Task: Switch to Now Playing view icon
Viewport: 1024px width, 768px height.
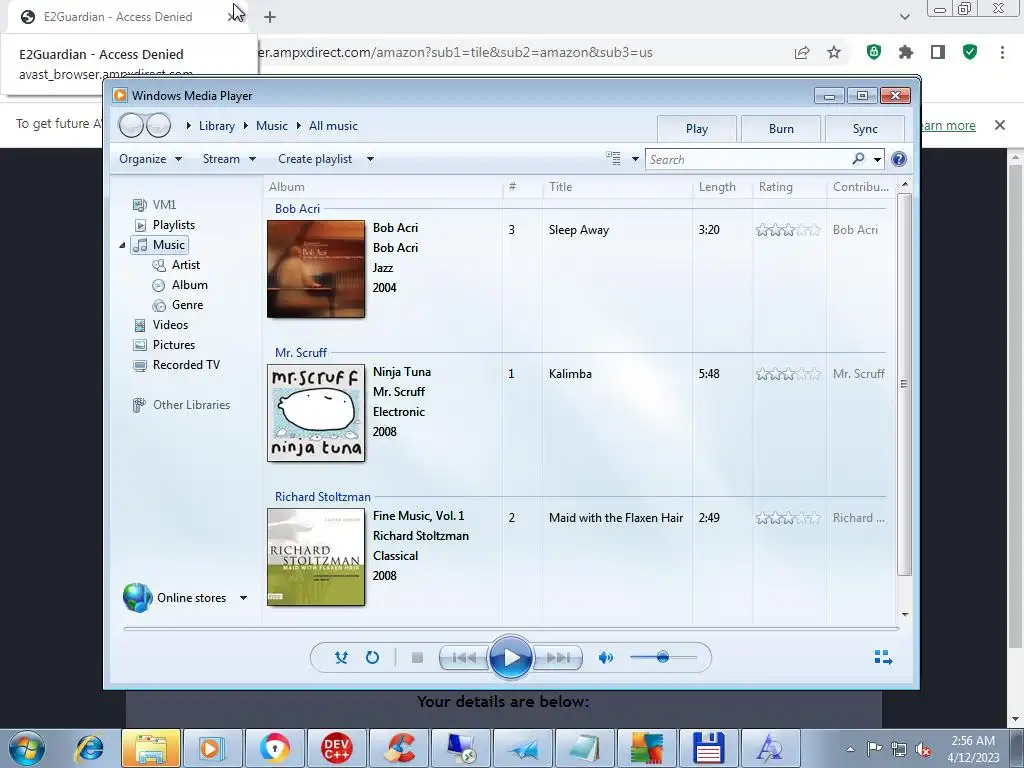Action: pos(883,658)
